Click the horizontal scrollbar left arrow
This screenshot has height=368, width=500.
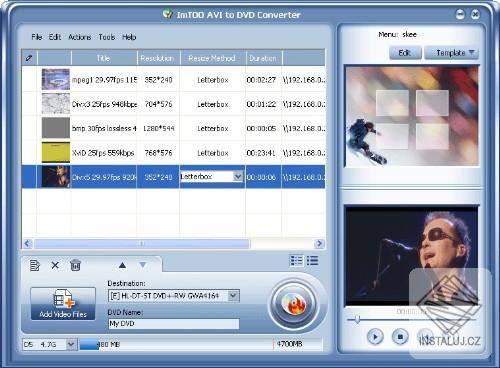[28, 244]
